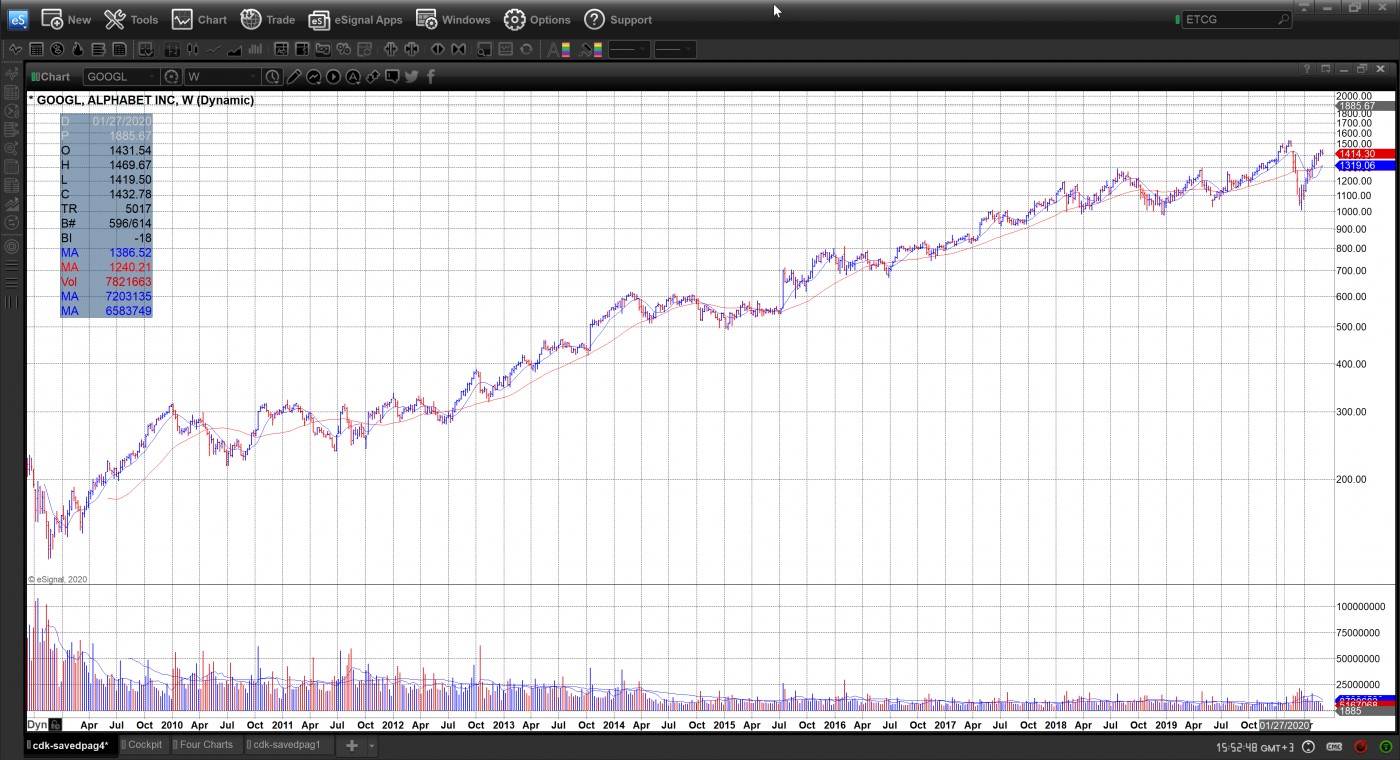The width and height of the screenshot is (1400, 760).
Task: Click the symbol settings icon next to GOOGL
Action: coord(172,76)
